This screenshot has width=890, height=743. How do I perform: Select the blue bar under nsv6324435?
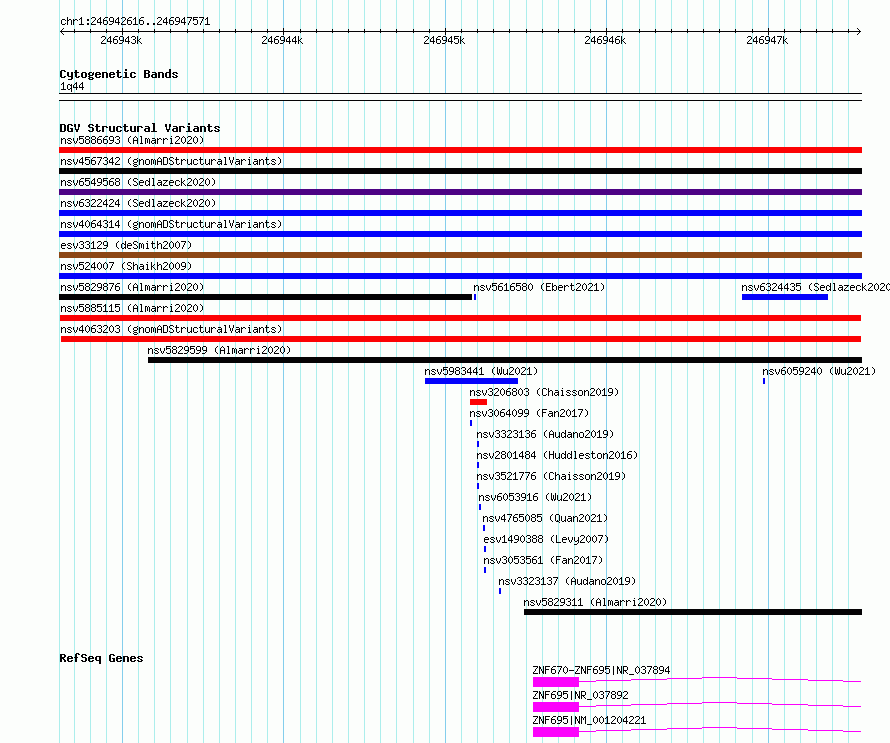[x=784, y=297]
